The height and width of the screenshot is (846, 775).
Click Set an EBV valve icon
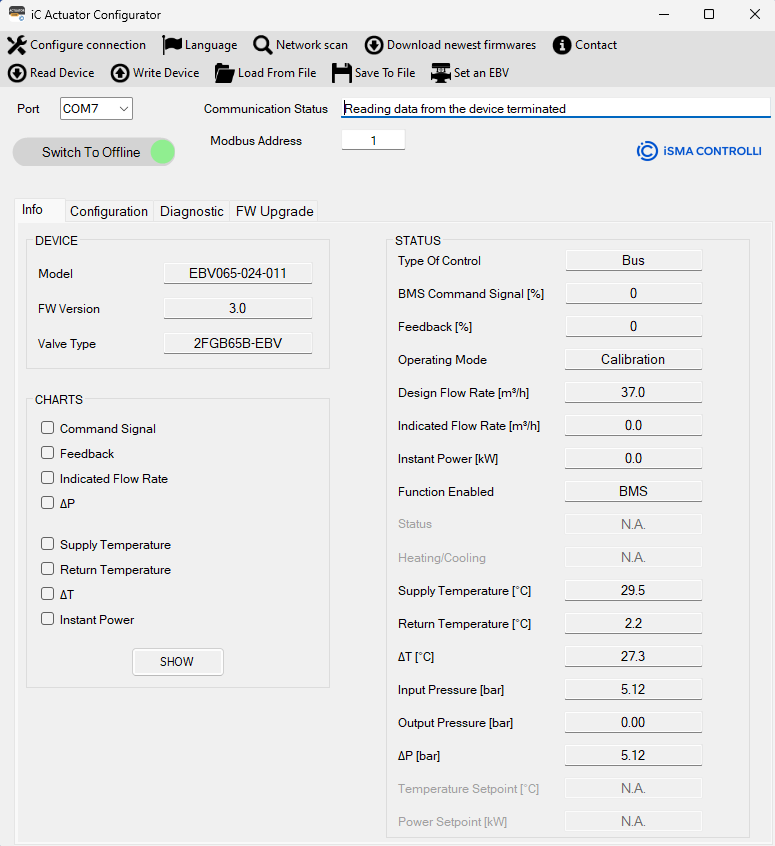click(x=441, y=73)
